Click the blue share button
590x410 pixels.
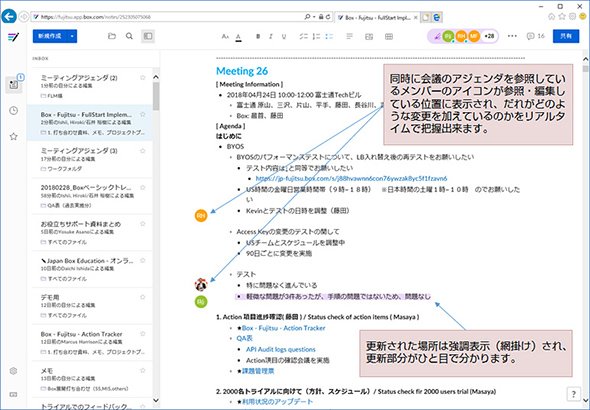[566, 36]
